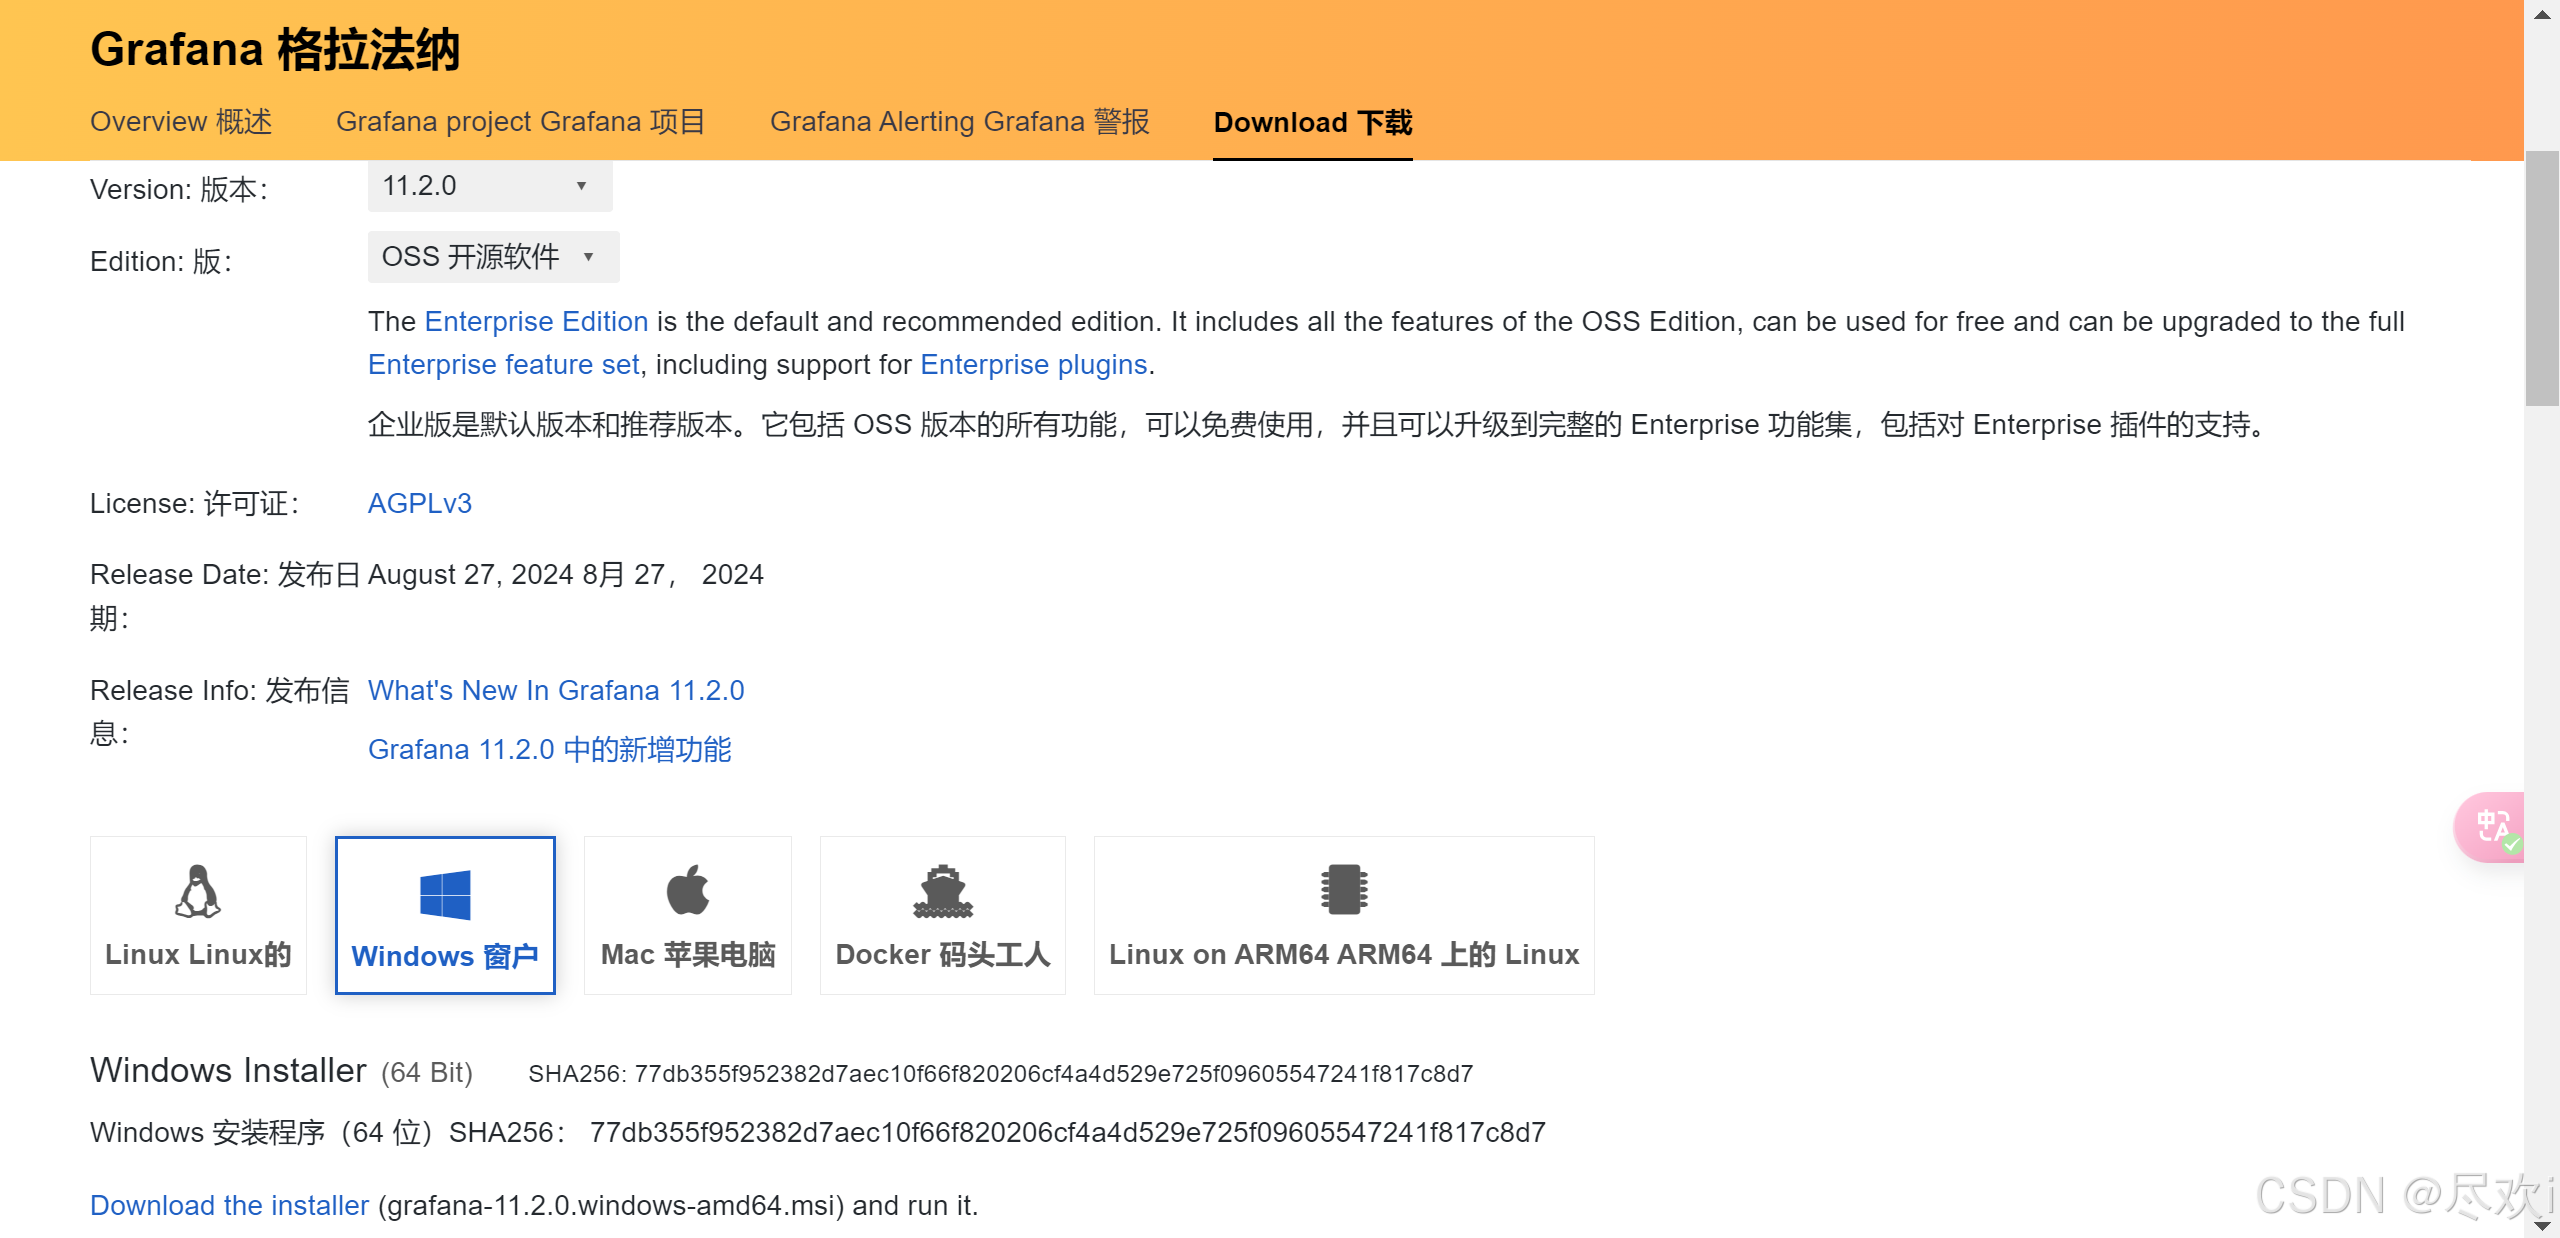Select the Mac apple icon
This screenshot has height=1238, width=2560.
688,890
